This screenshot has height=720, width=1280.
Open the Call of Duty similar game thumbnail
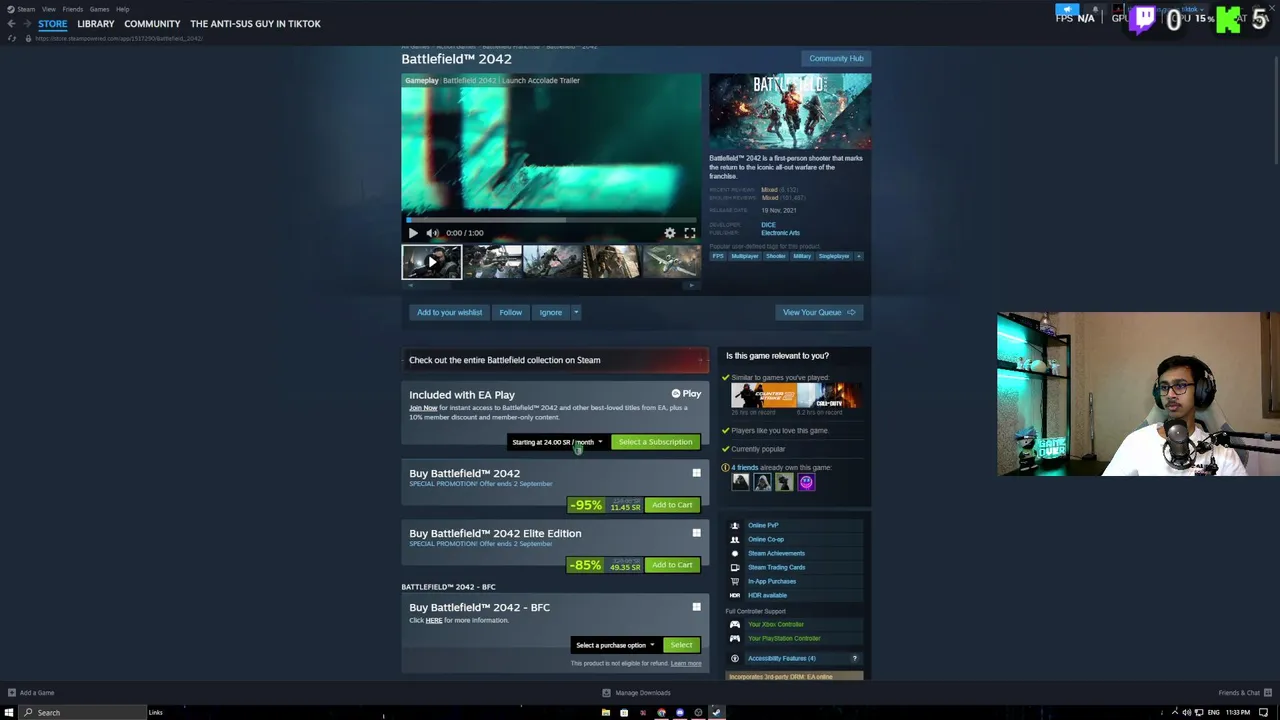click(829, 396)
